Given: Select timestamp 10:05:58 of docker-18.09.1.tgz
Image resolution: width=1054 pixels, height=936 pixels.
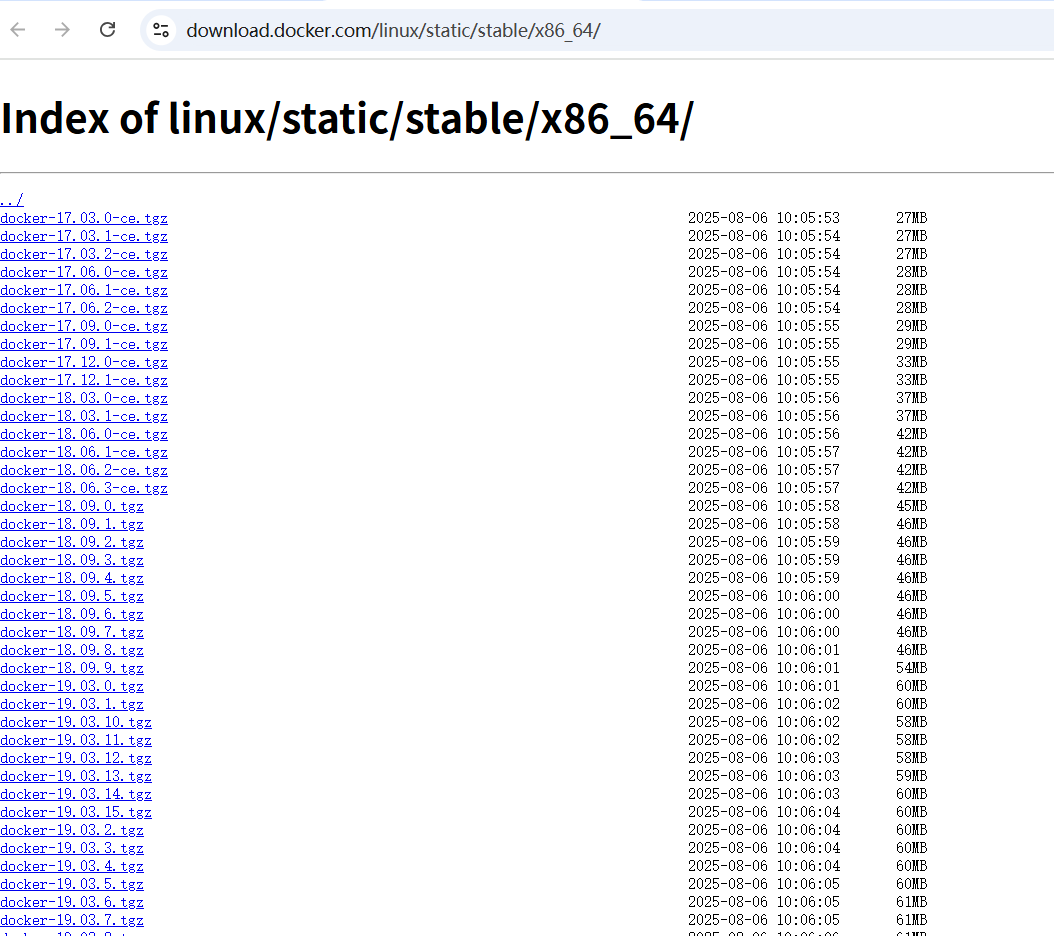Looking at the screenshot, I should [x=808, y=524].
